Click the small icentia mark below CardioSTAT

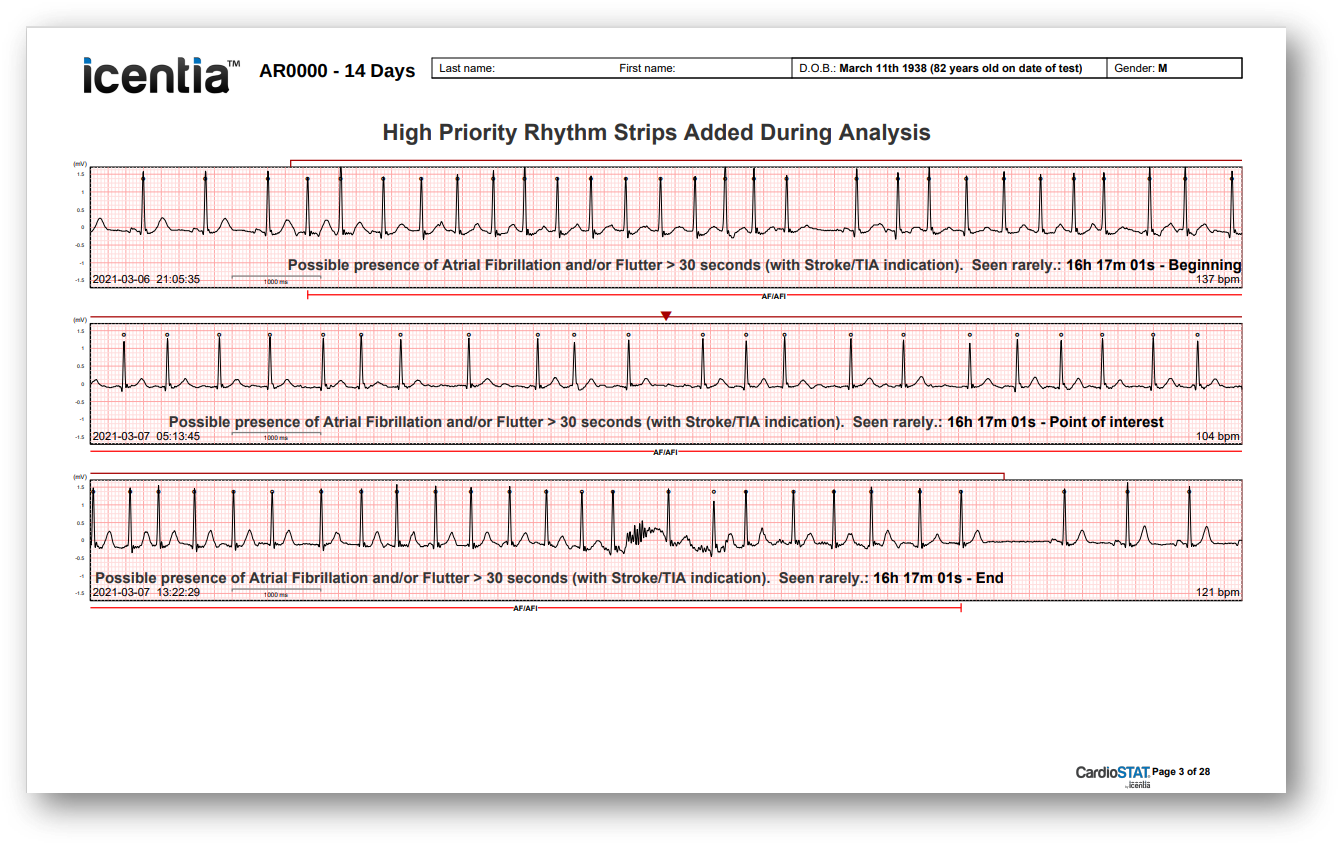(x=1138, y=784)
